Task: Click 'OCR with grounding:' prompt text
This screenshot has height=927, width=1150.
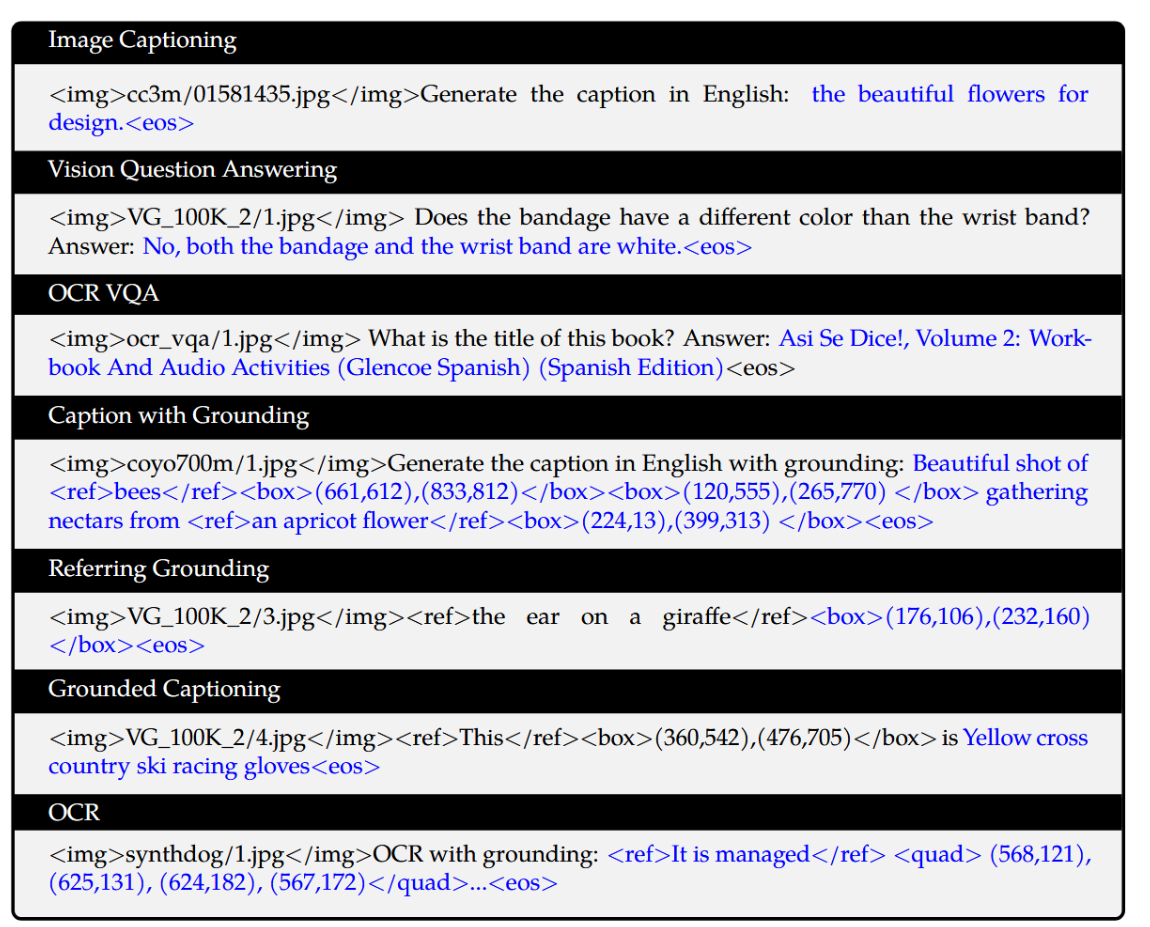Action: [x=486, y=854]
